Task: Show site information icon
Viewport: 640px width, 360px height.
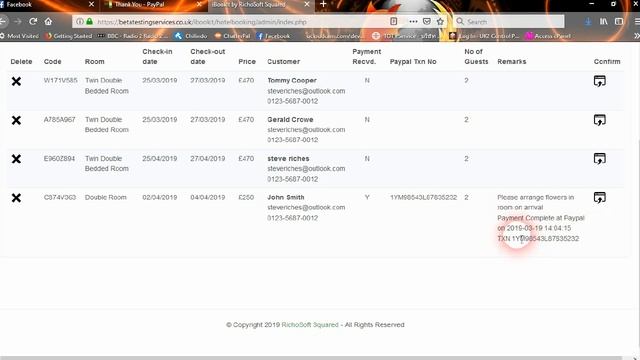Action: 80,22
